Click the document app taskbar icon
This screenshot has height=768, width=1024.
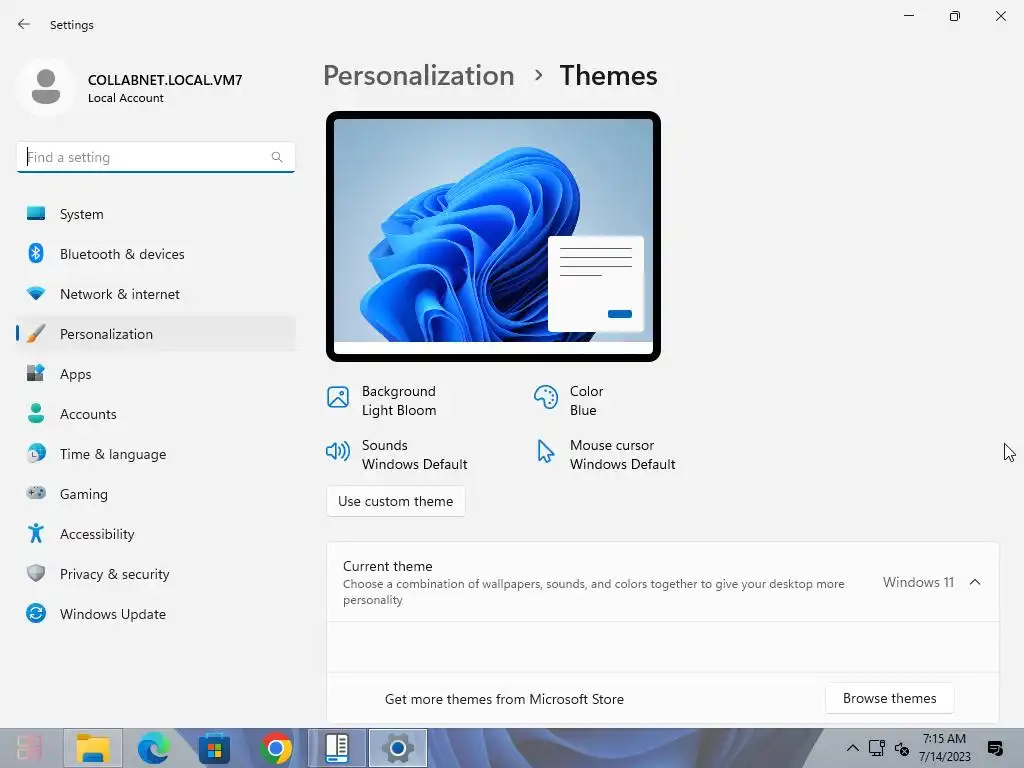point(337,748)
